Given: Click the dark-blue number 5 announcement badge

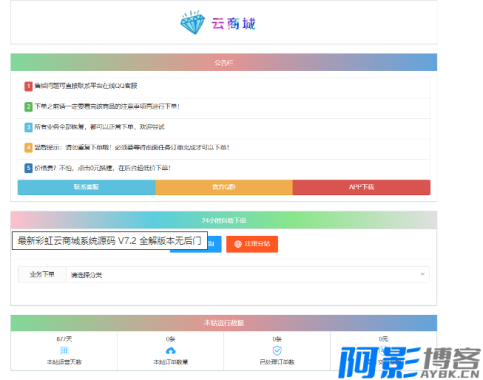Looking at the screenshot, I should coord(28,168).
